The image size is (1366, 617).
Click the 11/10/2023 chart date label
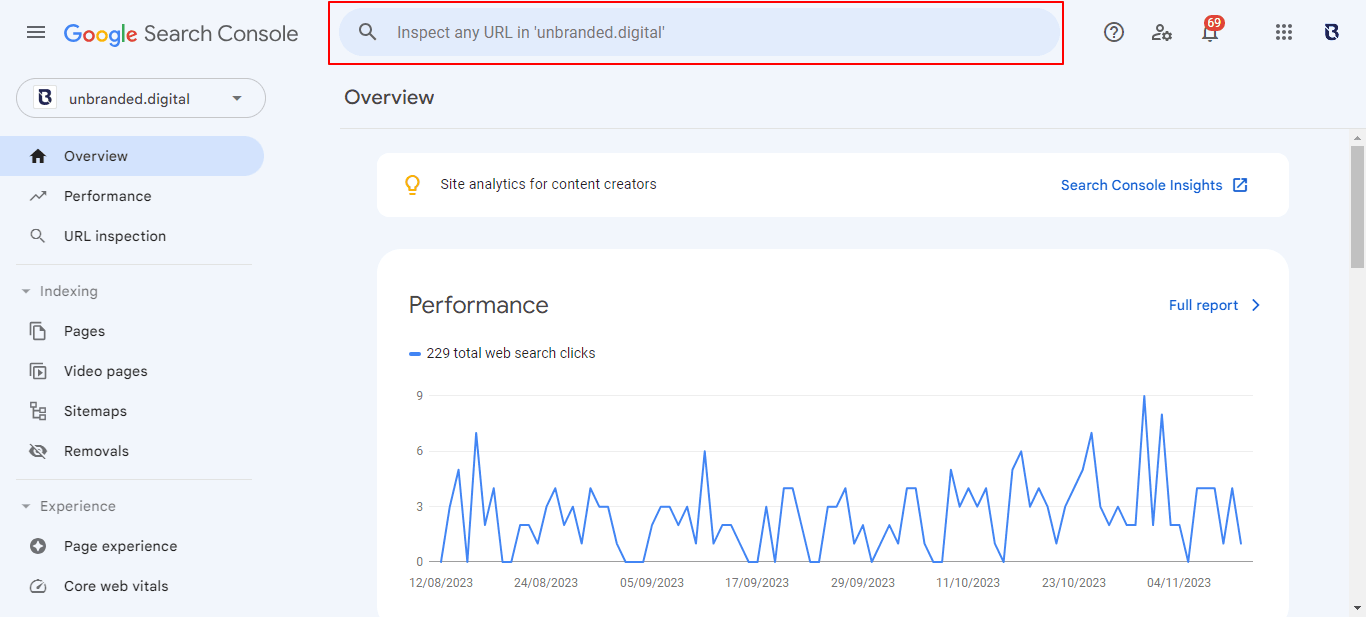click(968, 582)
